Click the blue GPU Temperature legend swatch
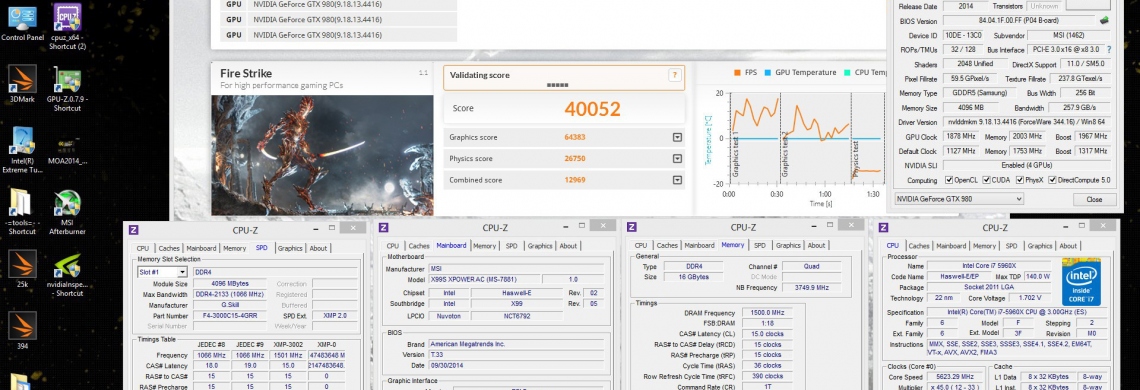Image resolution: width=1140 pixels, height=390 pixels. click(x=767, y=73)
